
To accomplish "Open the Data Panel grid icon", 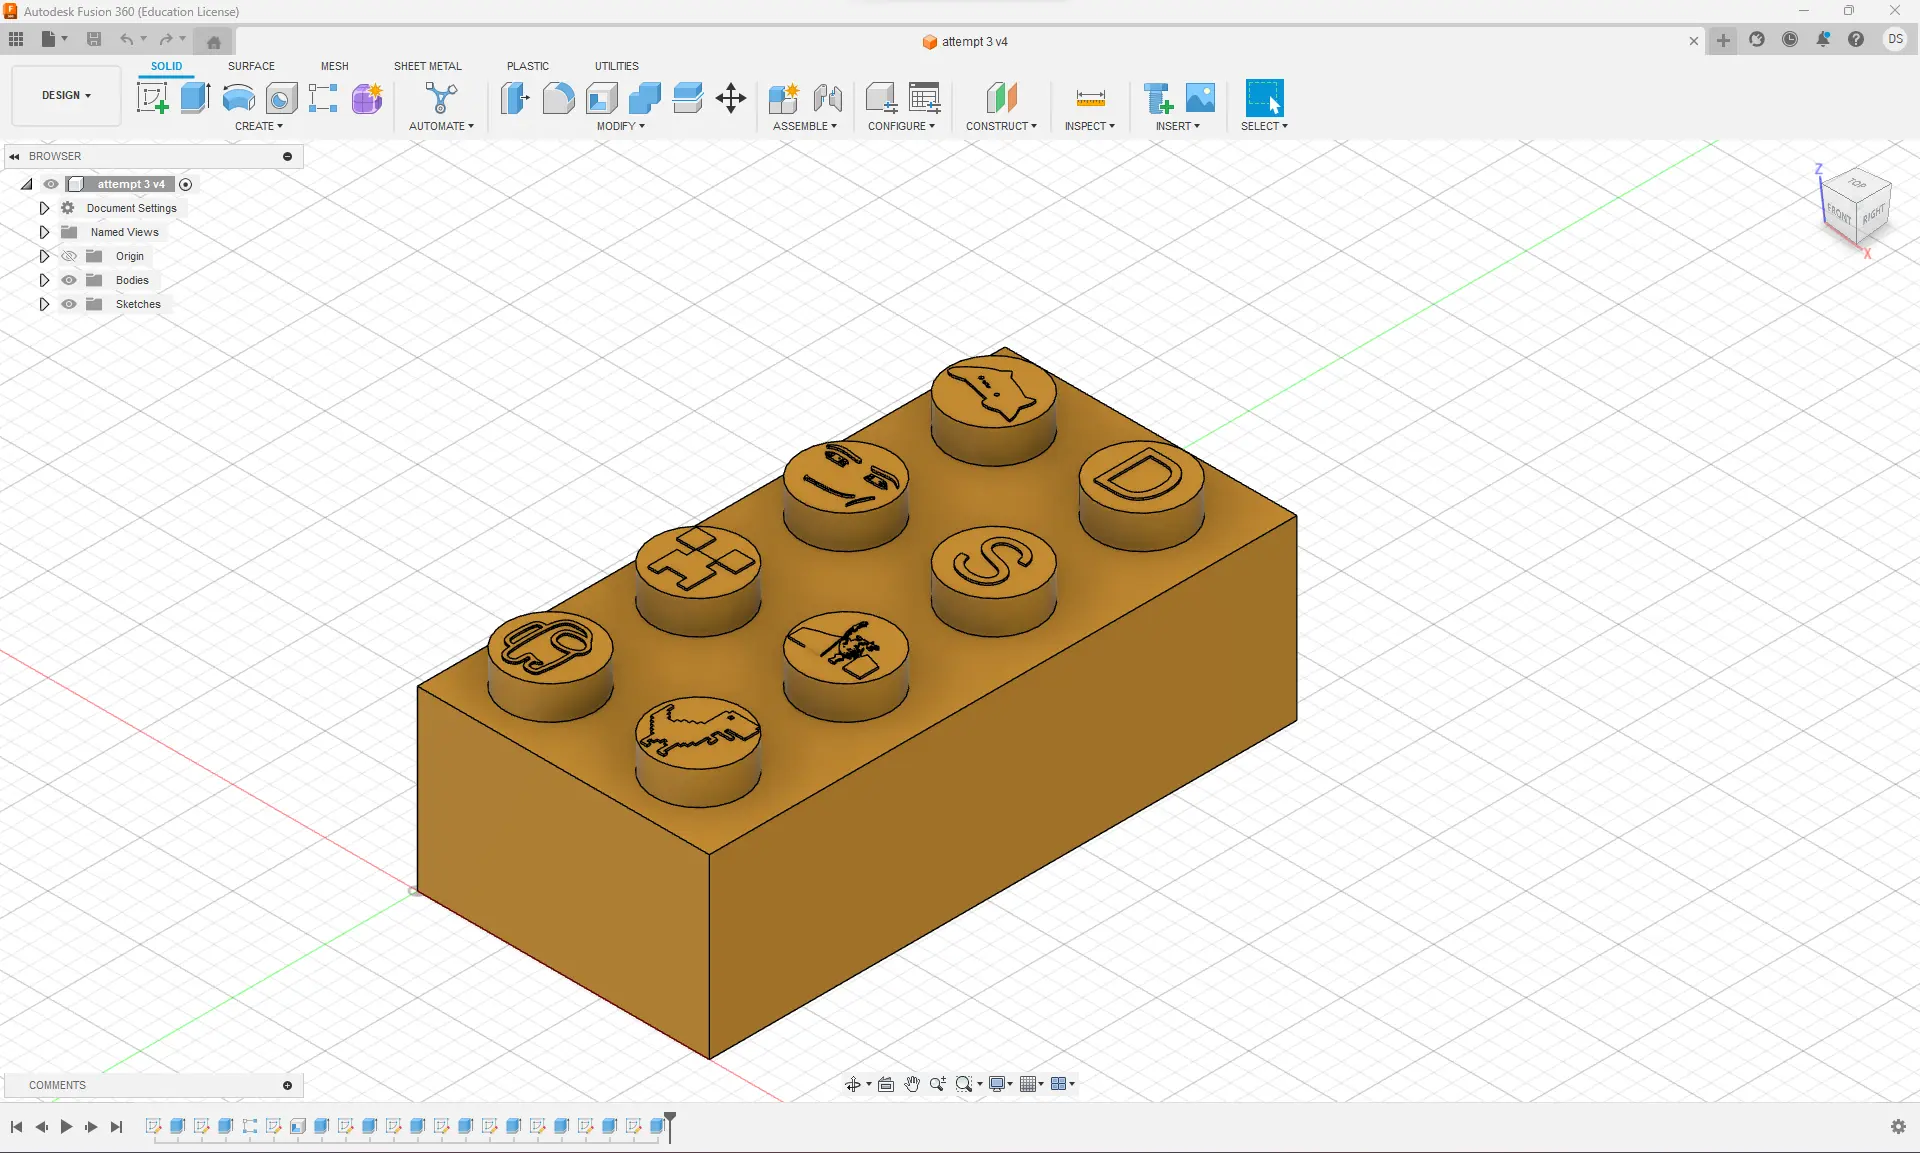I will pos(16,39).
